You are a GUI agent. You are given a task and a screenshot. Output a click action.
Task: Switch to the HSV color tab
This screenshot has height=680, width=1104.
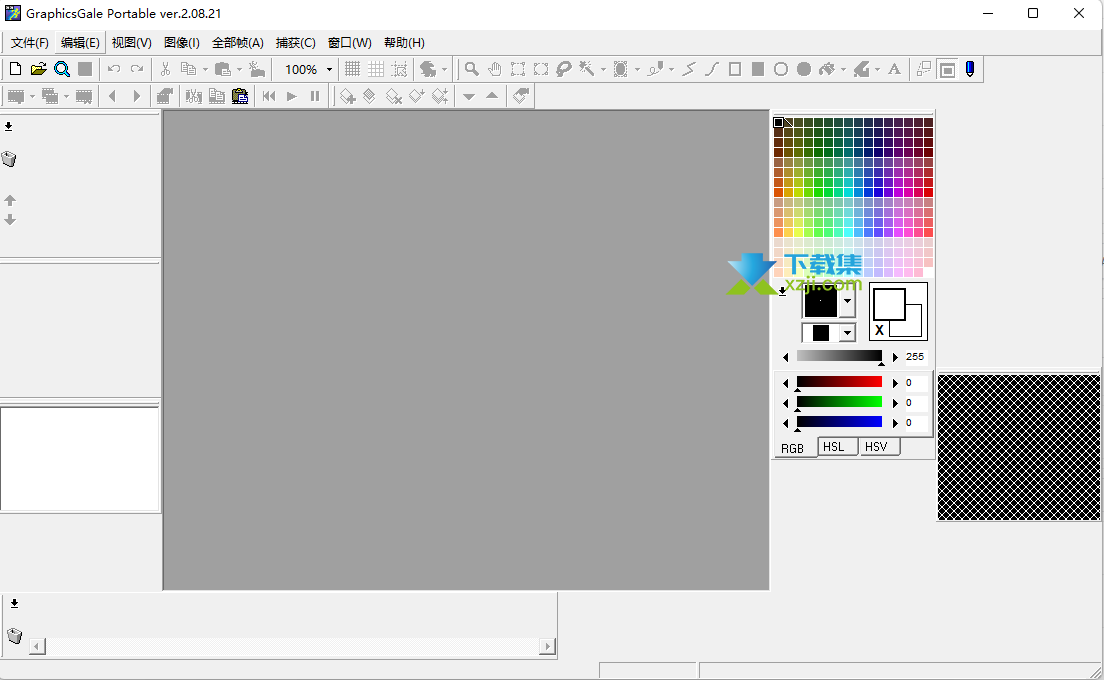876,447
